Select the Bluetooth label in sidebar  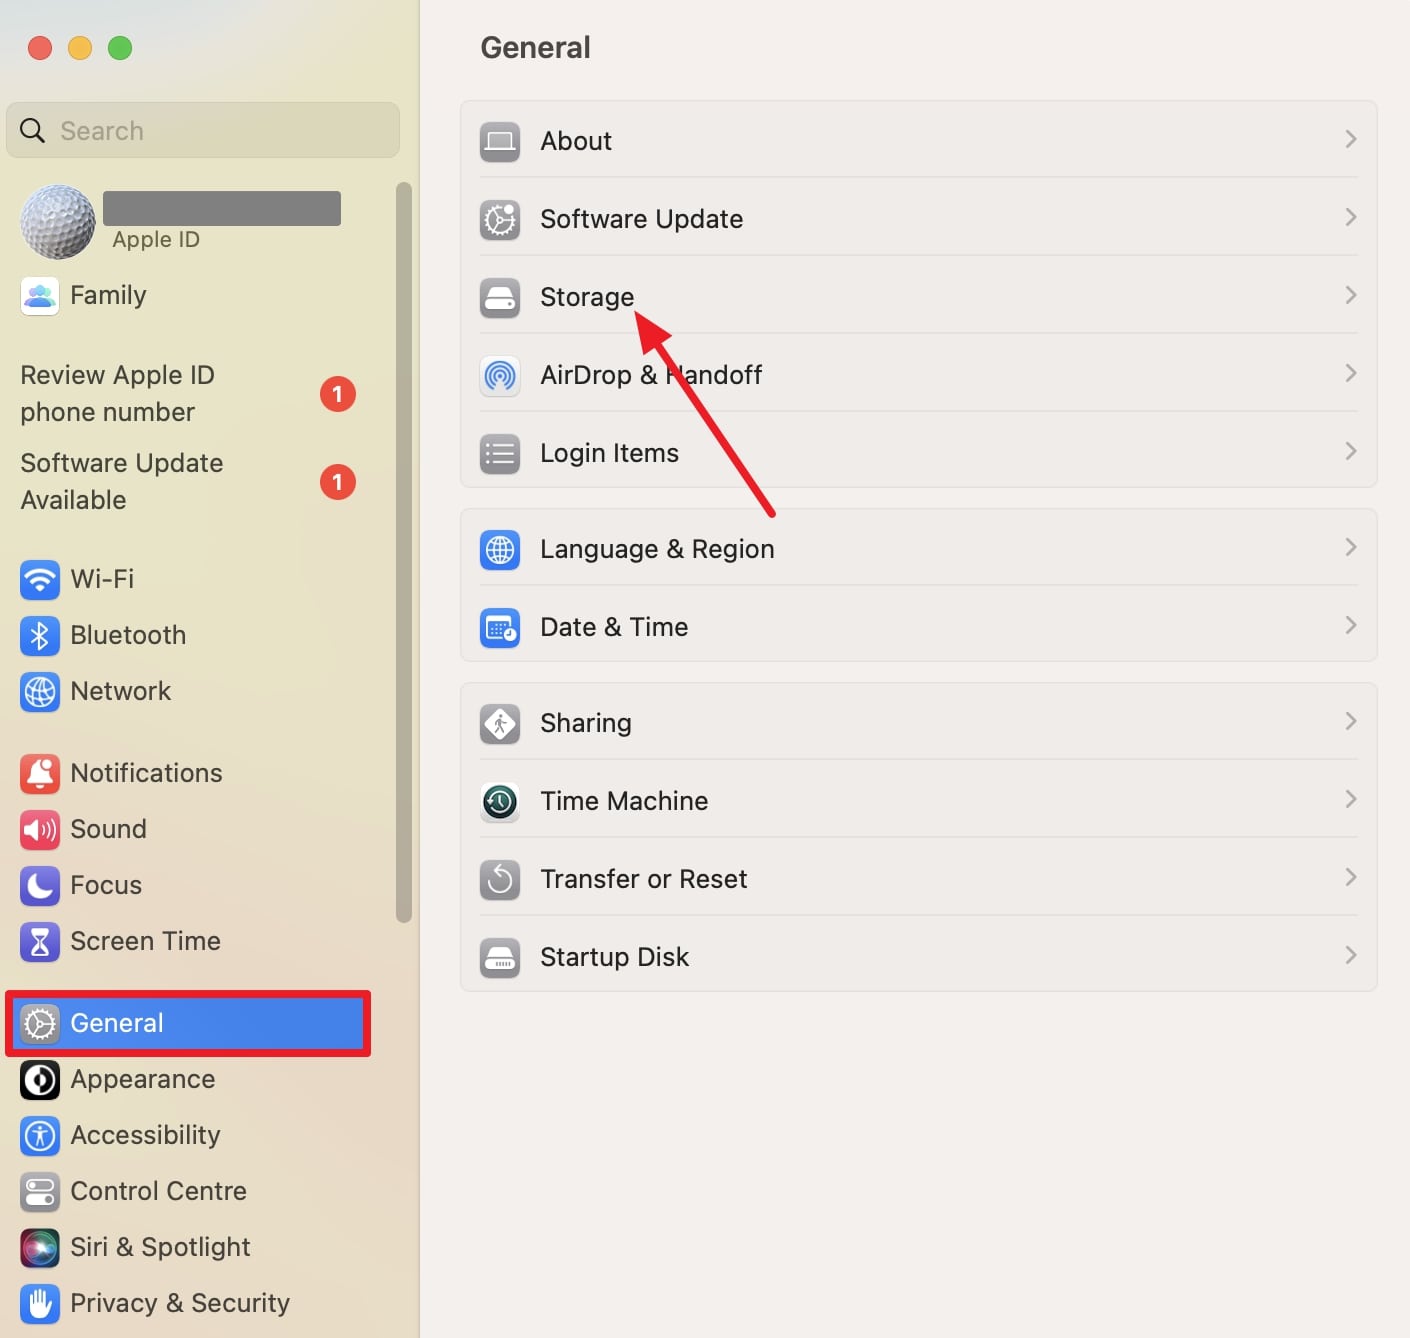(128, 635)
